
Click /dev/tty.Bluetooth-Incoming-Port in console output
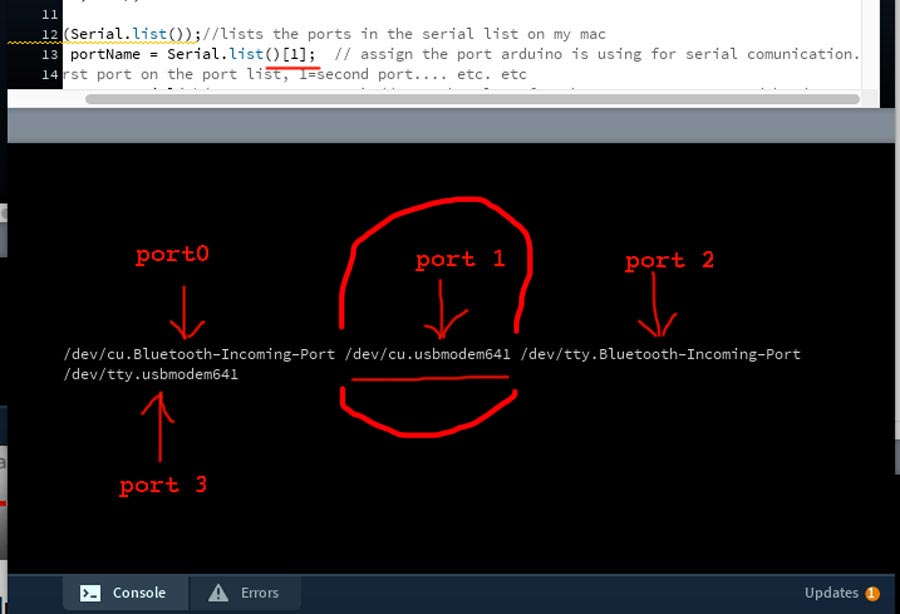660,354
